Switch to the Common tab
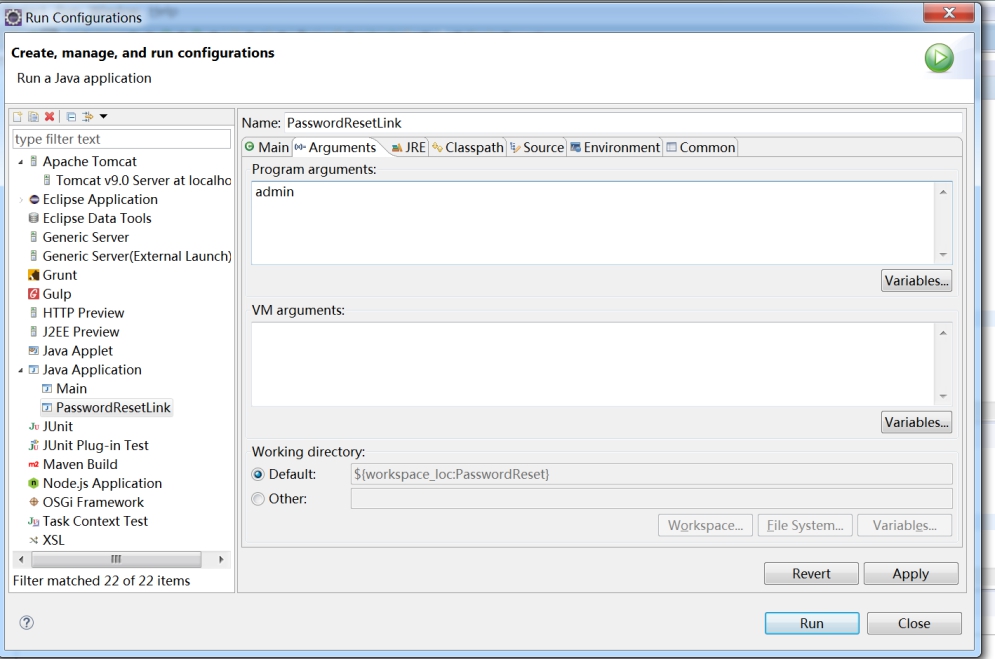This screenshot has width=995, height=660. [x=701, y=147]
